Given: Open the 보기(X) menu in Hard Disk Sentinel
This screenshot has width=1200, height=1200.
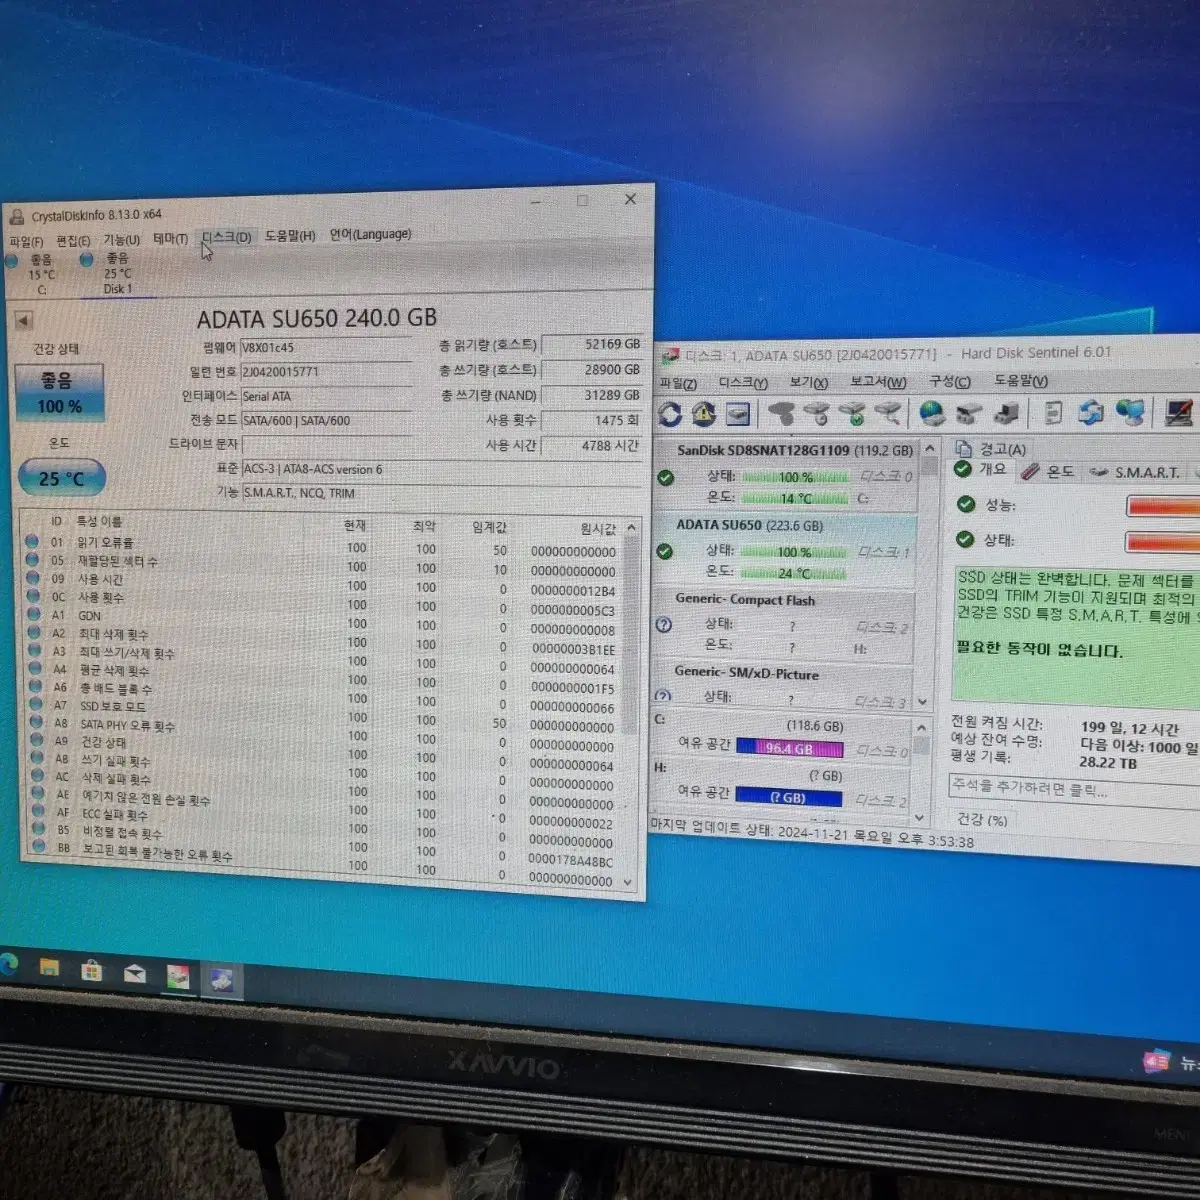Looking at the screenshot, I should [x=808, y=382].
